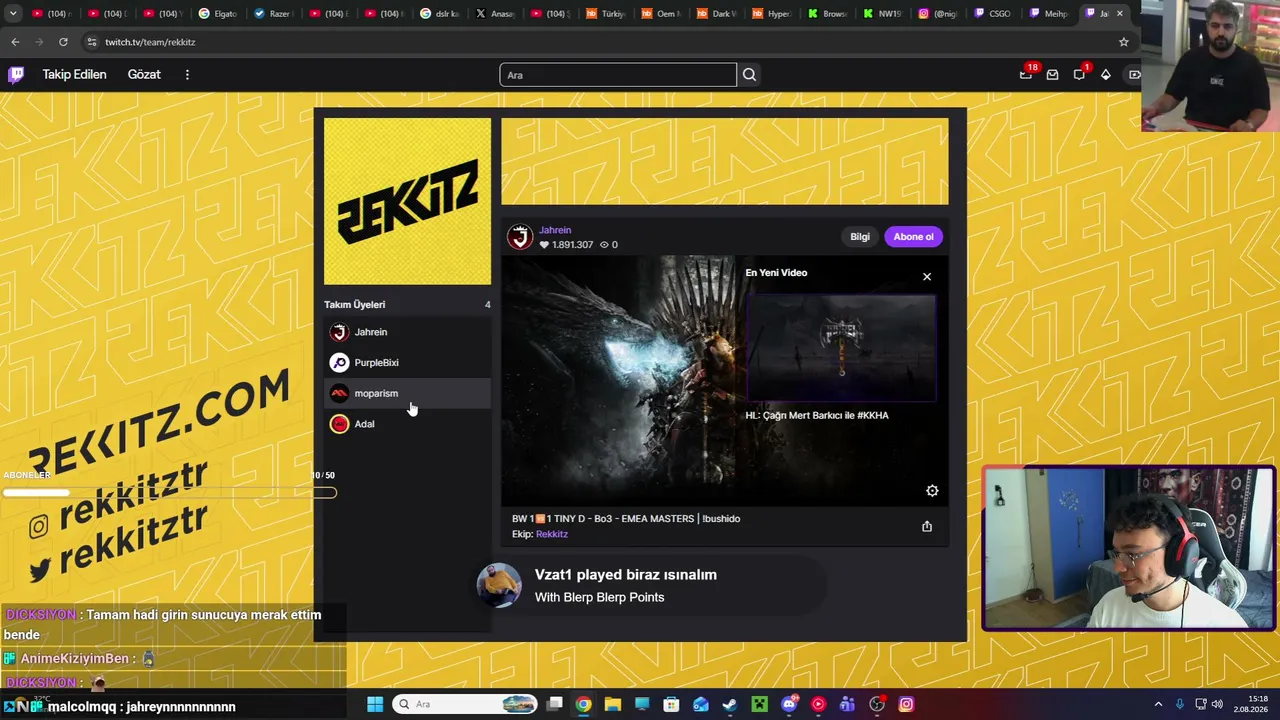
Task: Open Minecraft from the taskbar
Action: click(759, 704)
